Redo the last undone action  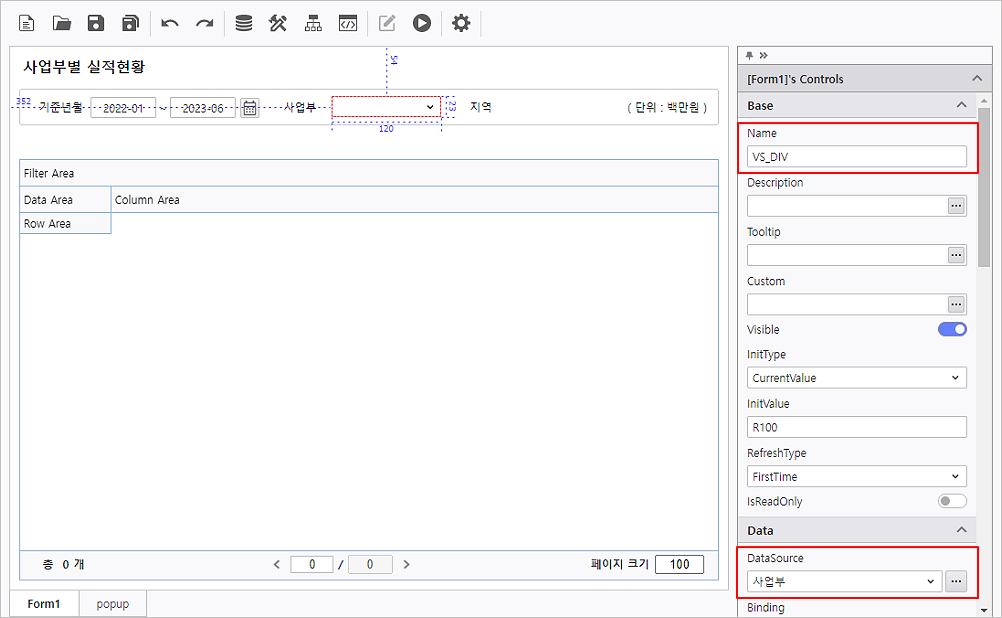point(204,23)
